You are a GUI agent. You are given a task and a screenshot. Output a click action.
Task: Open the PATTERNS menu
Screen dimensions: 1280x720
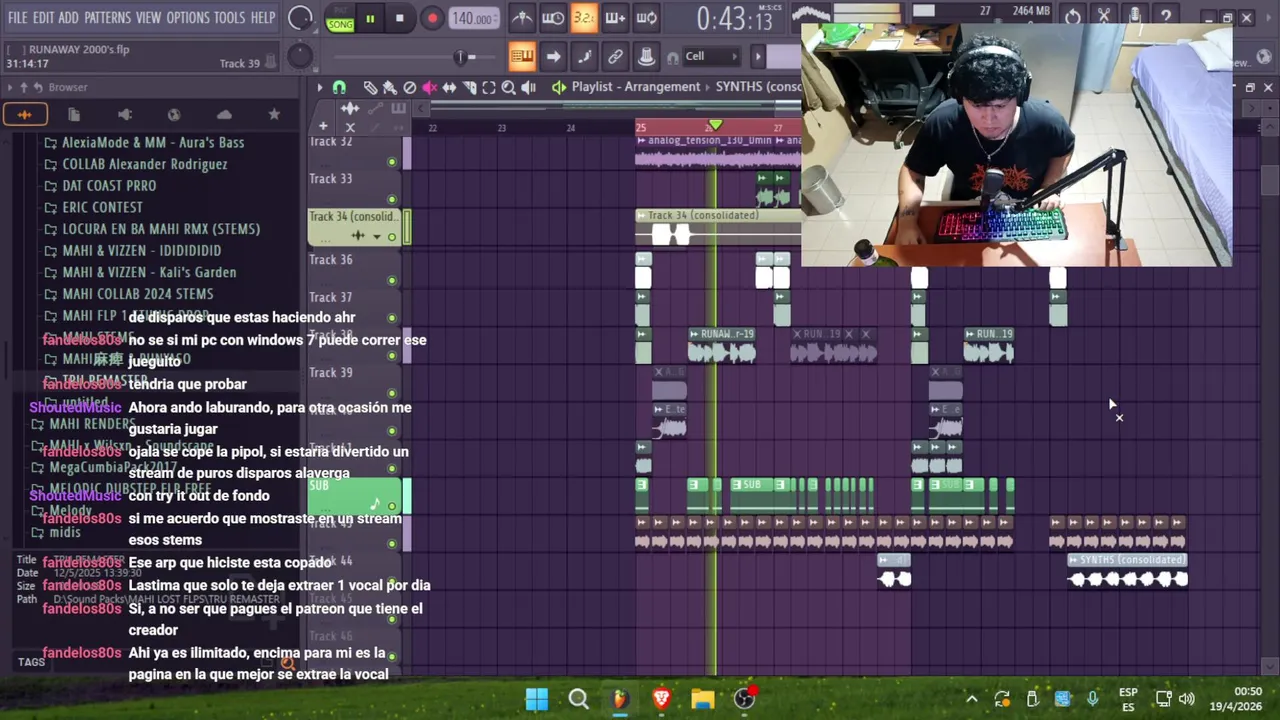[107, 18]
